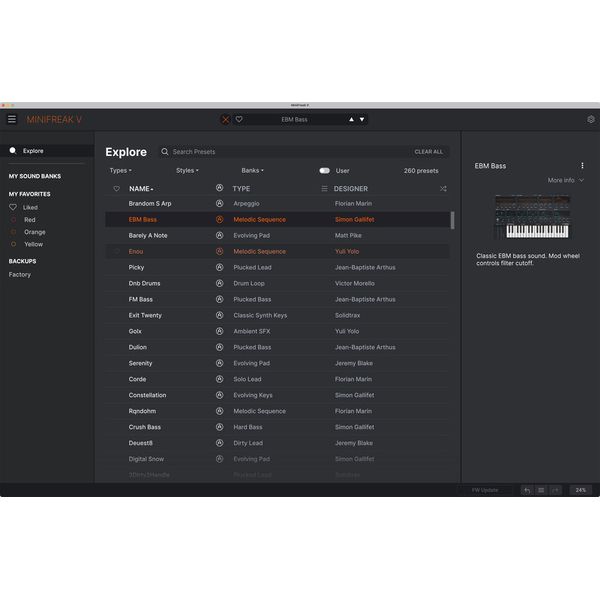Click the Arturia icon on the Golx row
The height and width of the screenshot is (600, 600).
click(x=219, y=331)
